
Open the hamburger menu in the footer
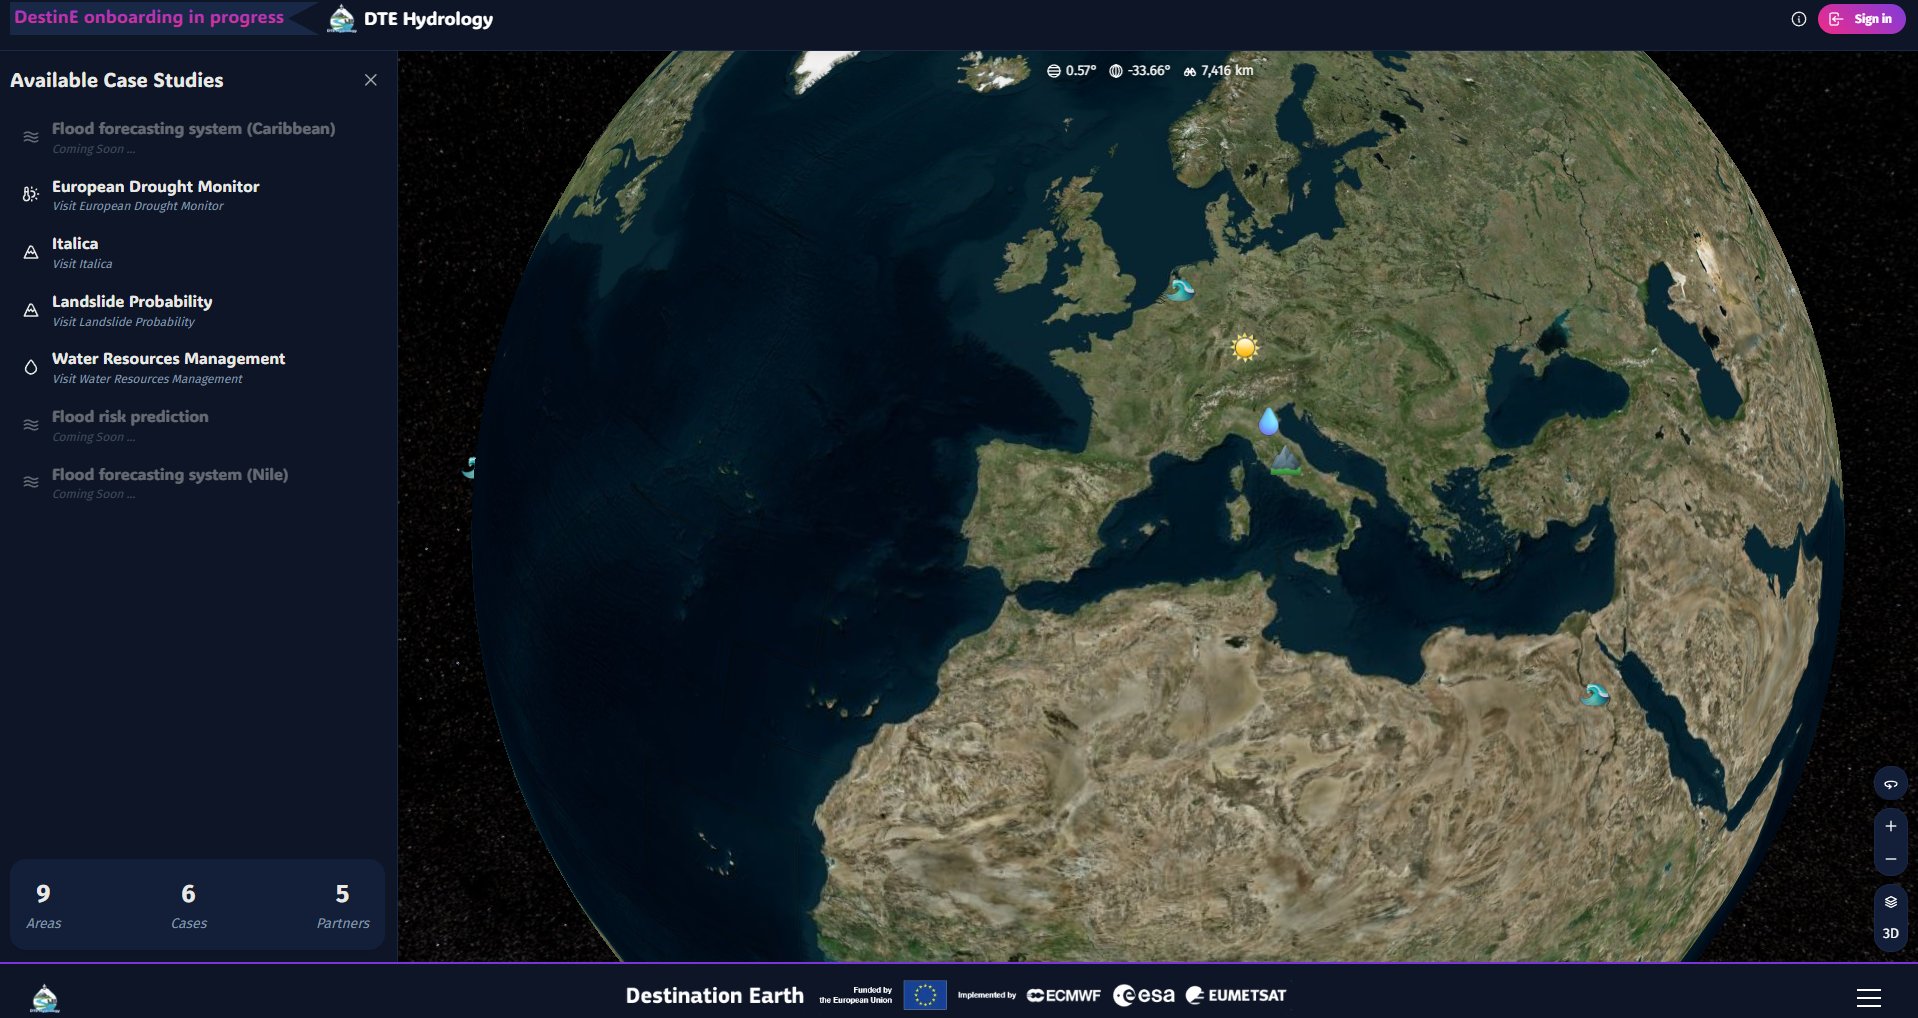pos(1868,997)
